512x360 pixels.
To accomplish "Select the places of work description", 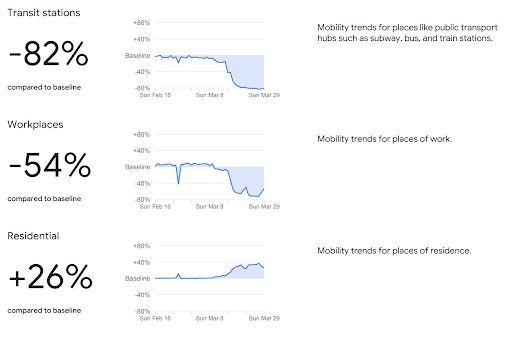I will click(384, 139).
